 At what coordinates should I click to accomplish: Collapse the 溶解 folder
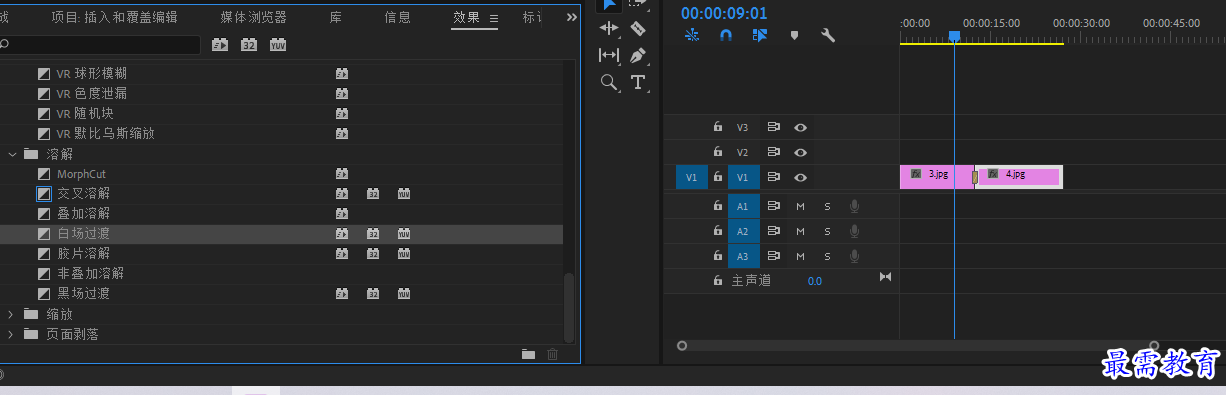pyautogui.click(x=12, y=154)
